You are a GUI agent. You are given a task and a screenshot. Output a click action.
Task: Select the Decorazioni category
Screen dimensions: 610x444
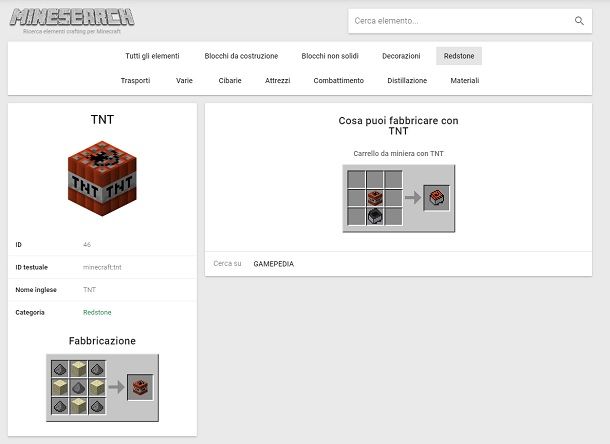pos(401,56)
